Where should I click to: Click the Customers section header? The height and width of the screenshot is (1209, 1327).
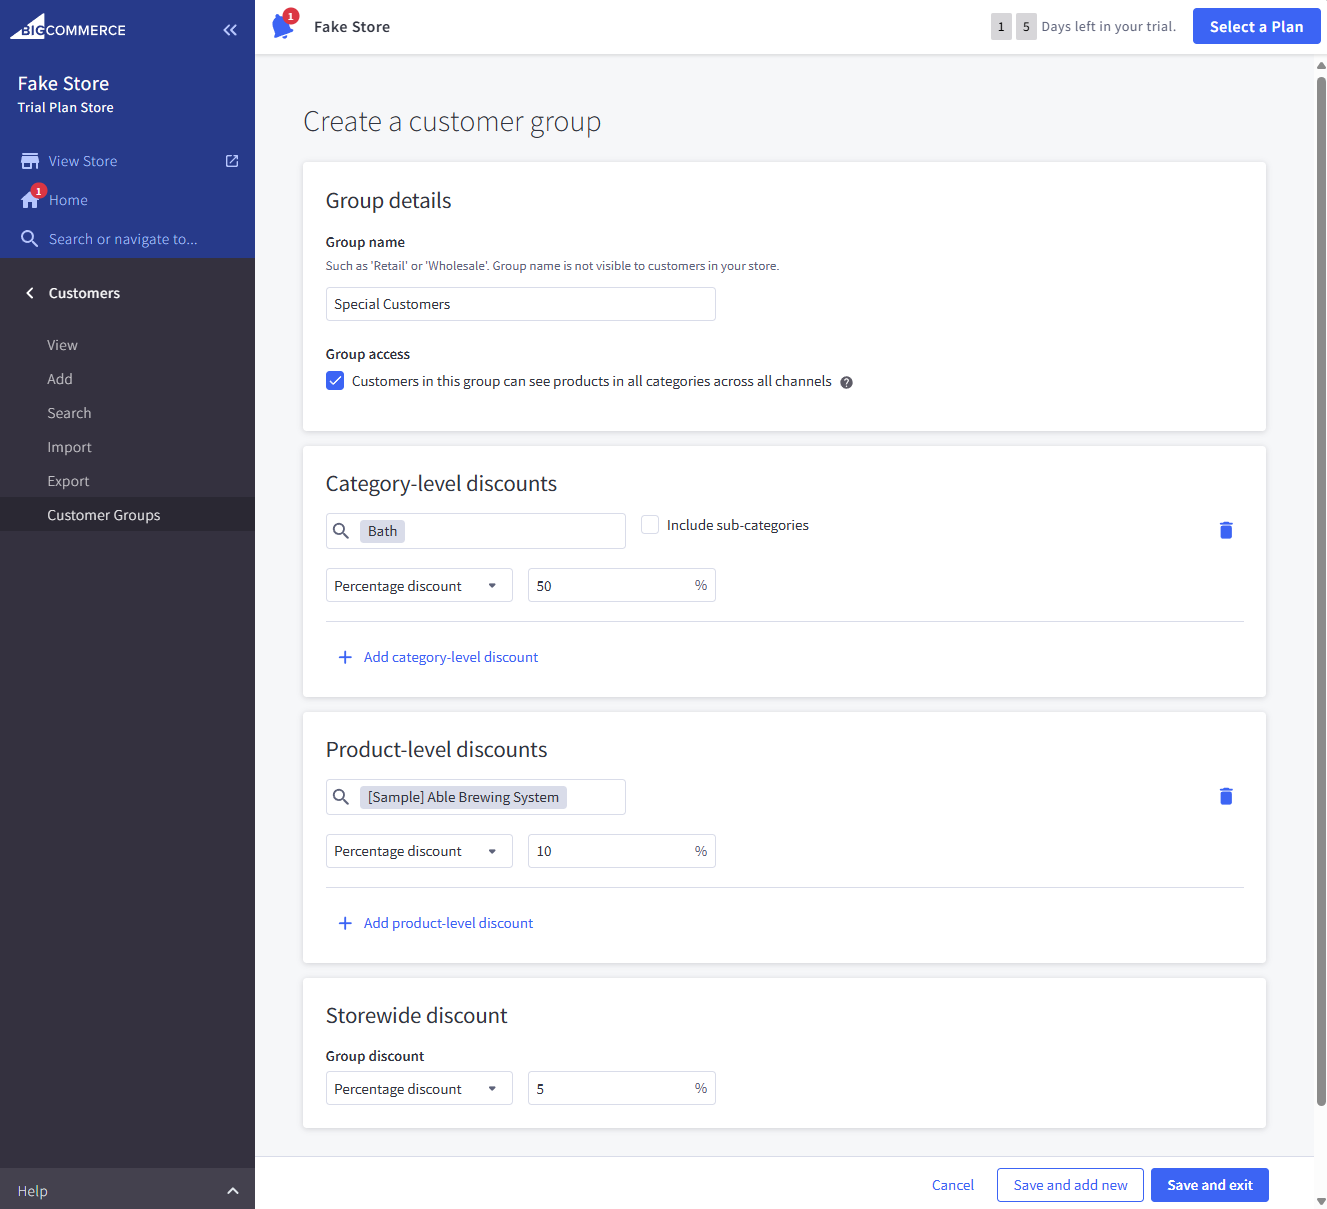pos(84,293)
